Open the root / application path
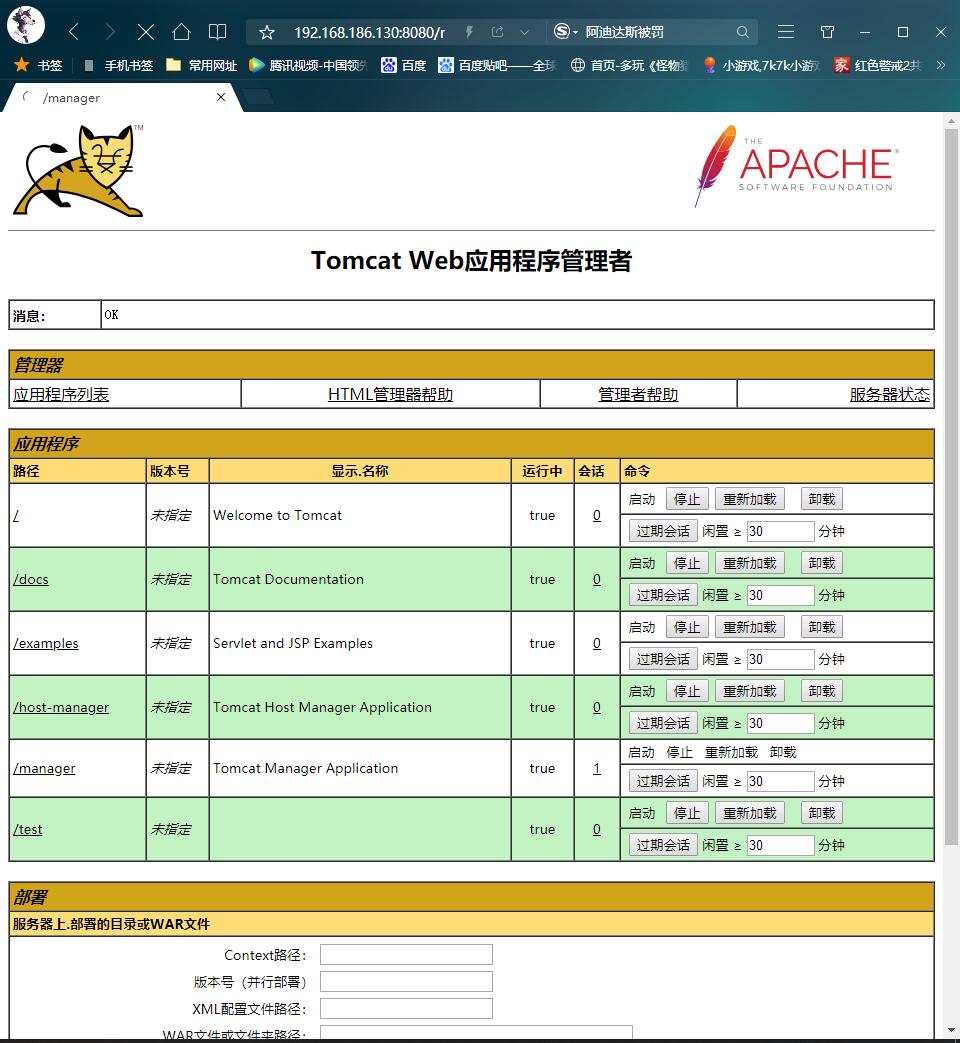This screenshot has width=960, height=1043. tap(16, 516)
